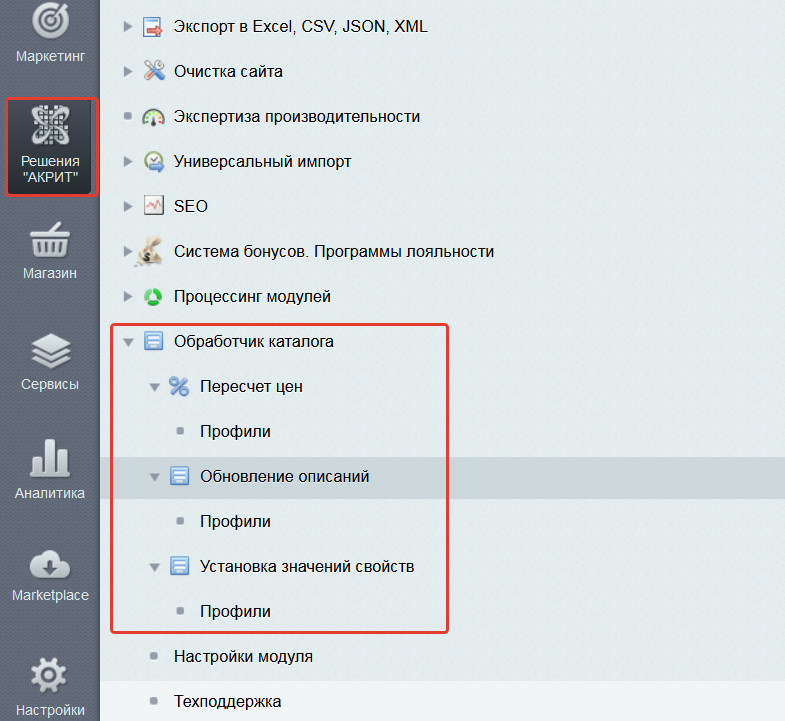The height and width of the screenshot is (721, 785).
Task: Click the Система бонусов icon
Action: click(150, 251)
